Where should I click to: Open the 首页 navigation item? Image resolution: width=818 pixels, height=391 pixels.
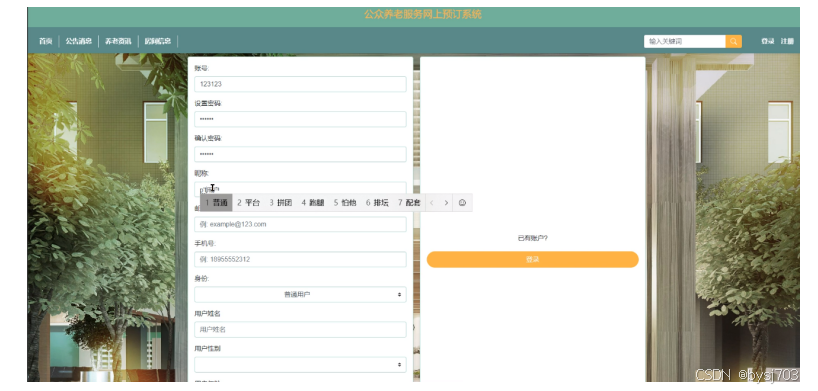pos(45,41)
